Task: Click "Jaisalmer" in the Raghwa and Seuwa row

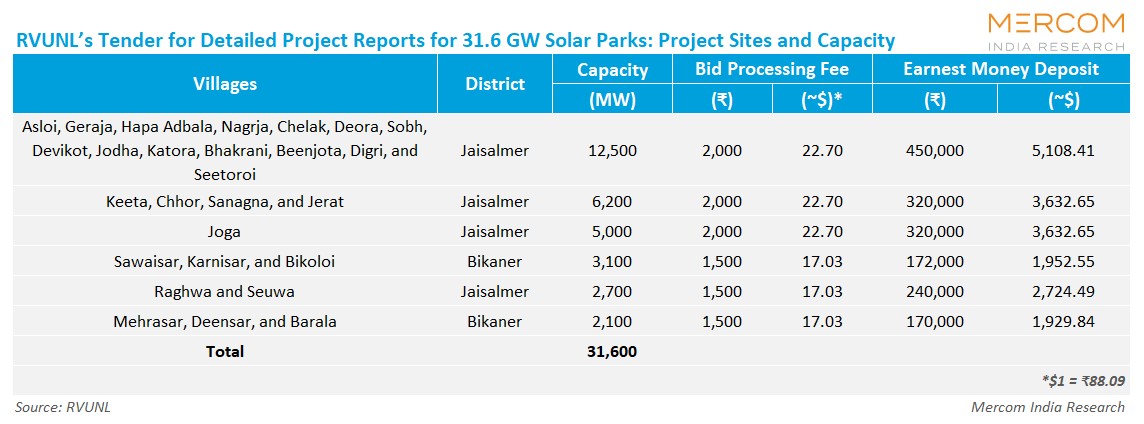Action: pos(495,291)
